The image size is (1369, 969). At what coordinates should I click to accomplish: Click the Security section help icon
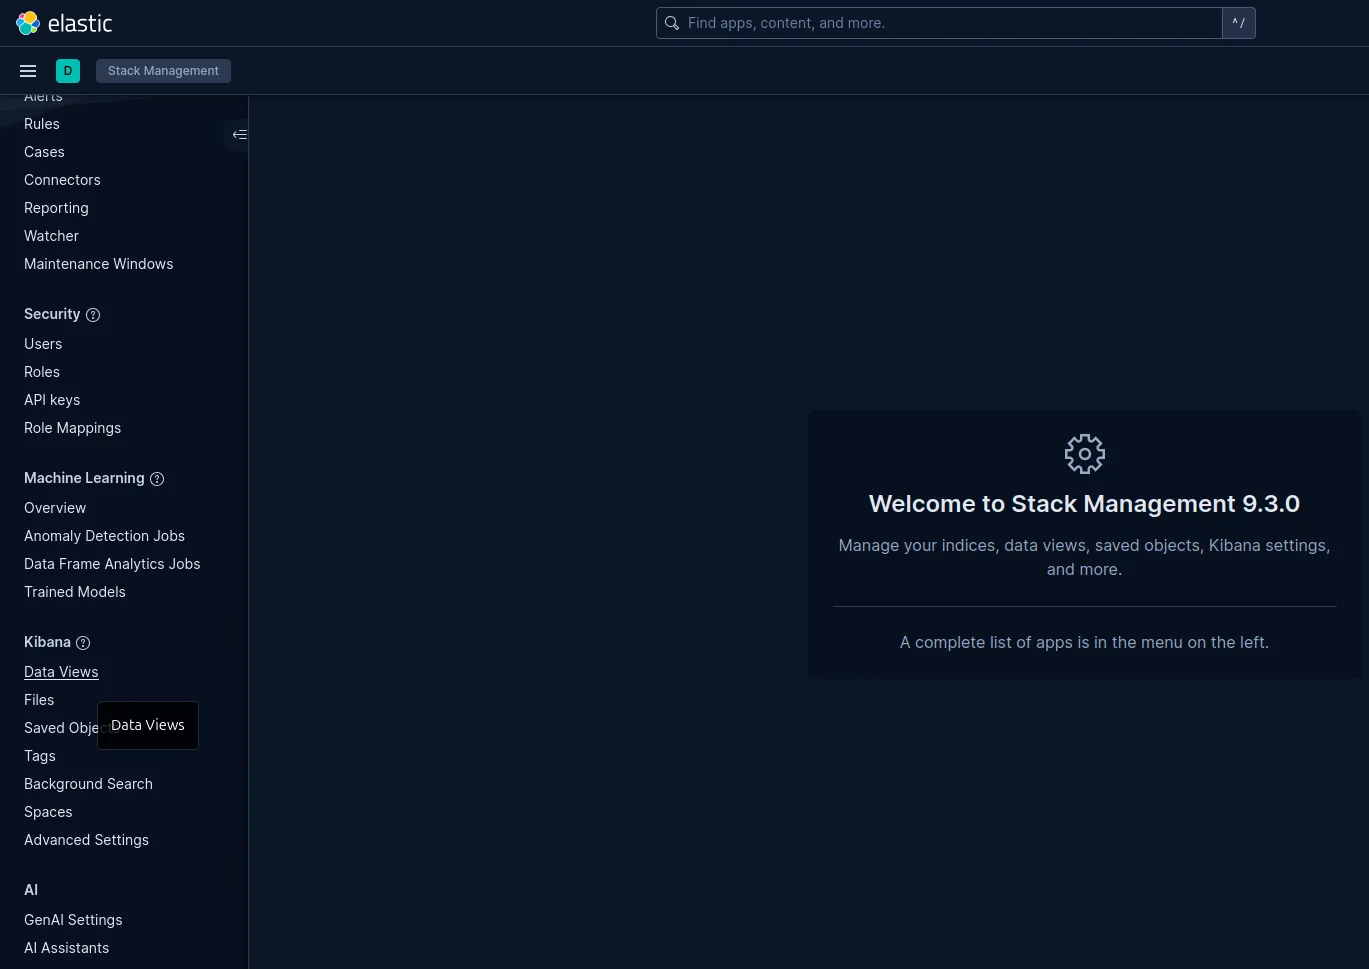[93, 315]
